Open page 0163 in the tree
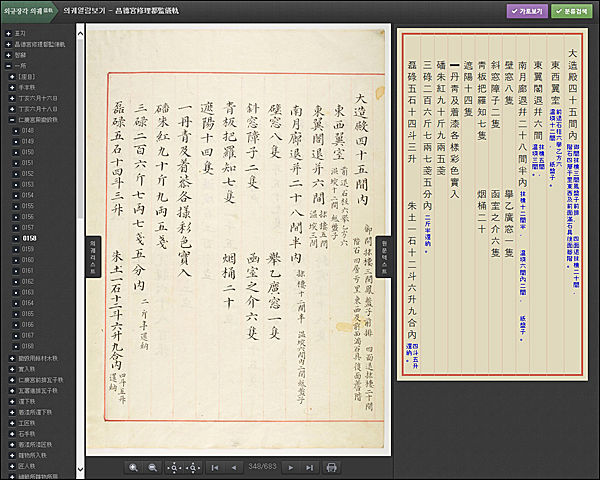Viewport: 600px width, 480px height. click(28, 292)
